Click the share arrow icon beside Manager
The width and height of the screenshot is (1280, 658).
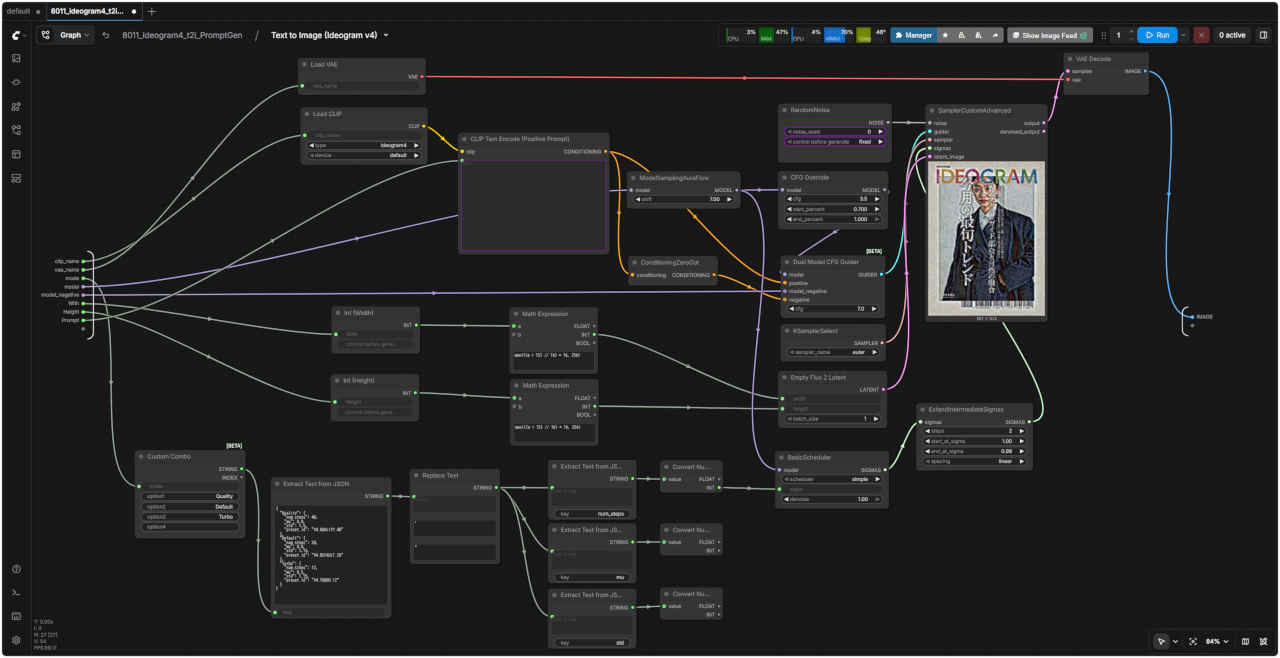click(x=994, y=35)
